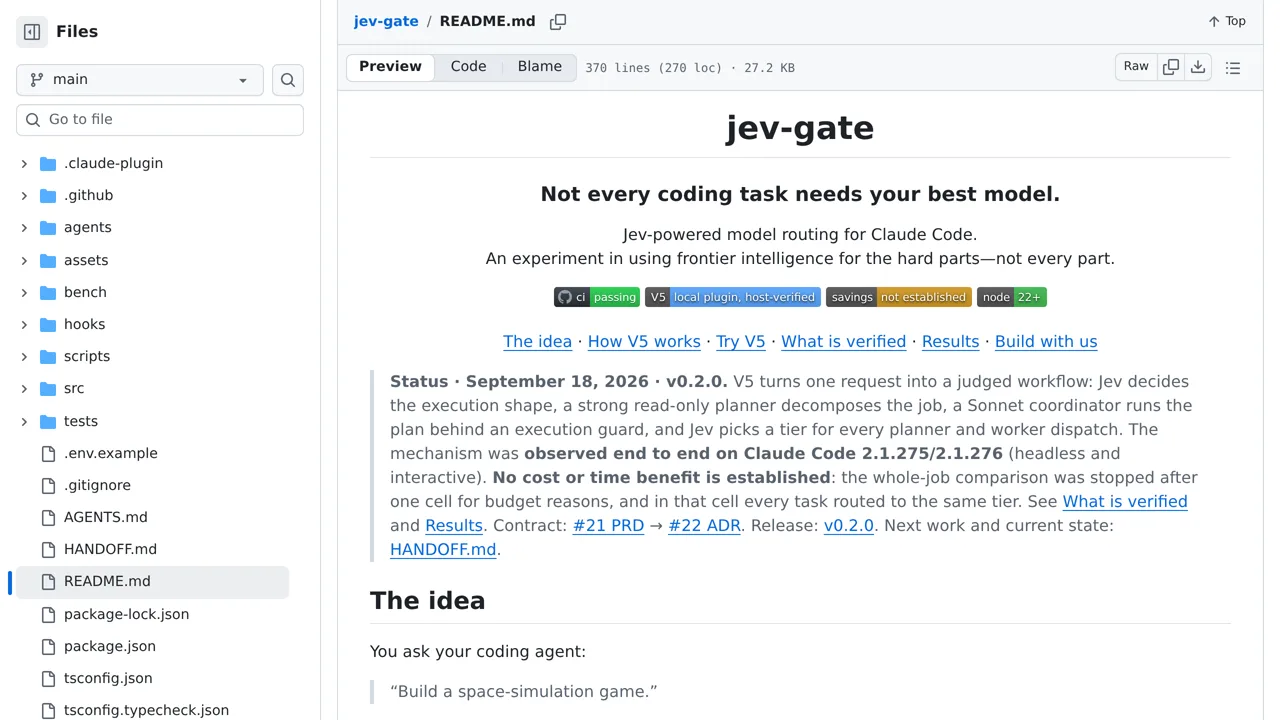Screen dimensions: 1280x720
Task: Open the #21 PRD link
Action: tap(609, 526)
